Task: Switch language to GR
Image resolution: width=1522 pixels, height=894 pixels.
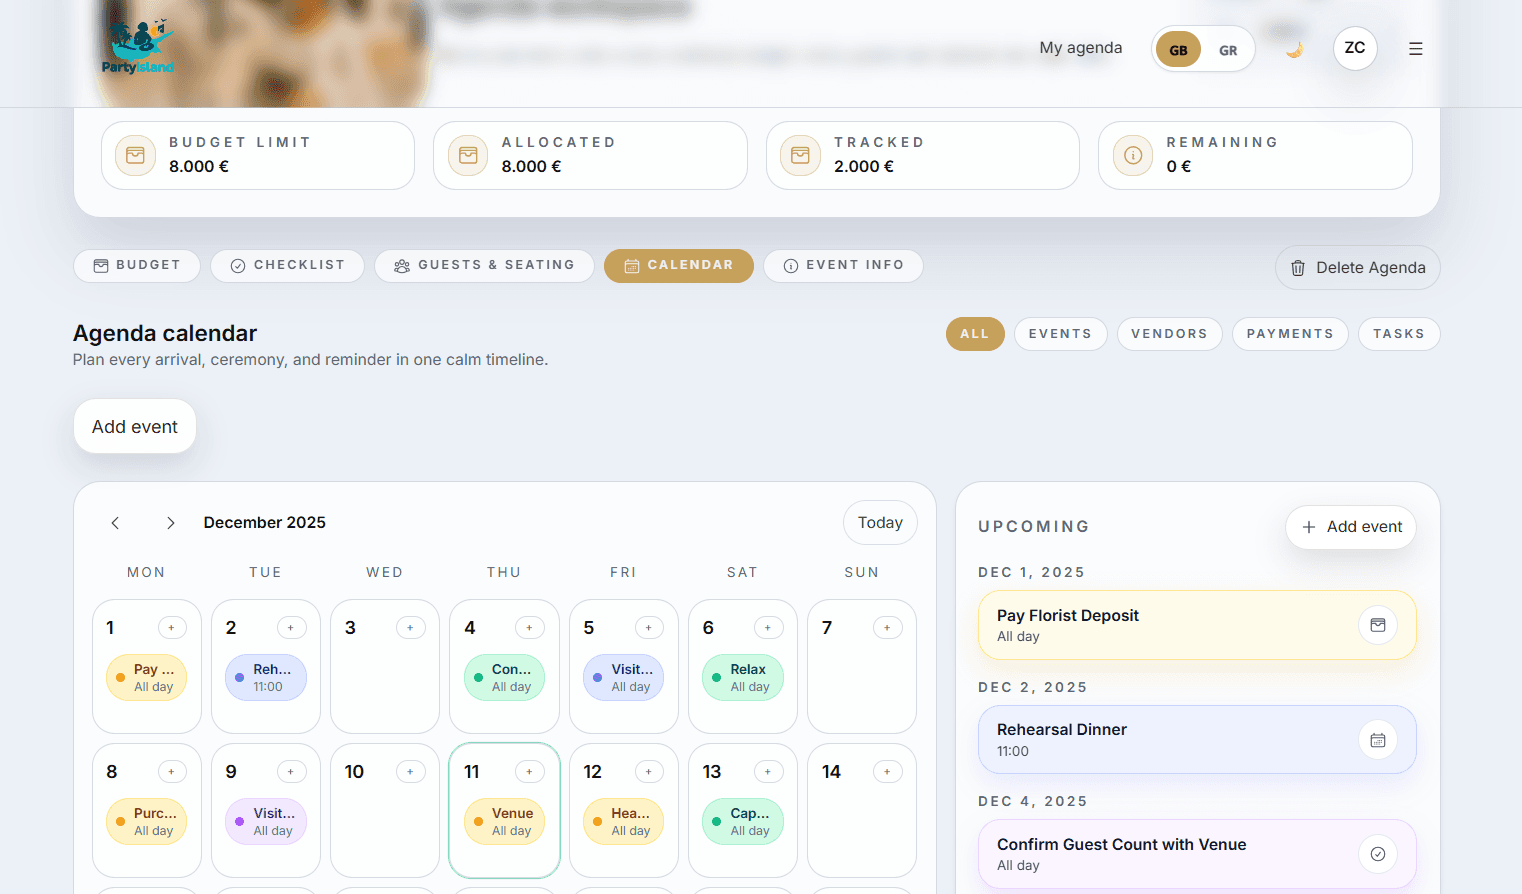Action: 1228,48
